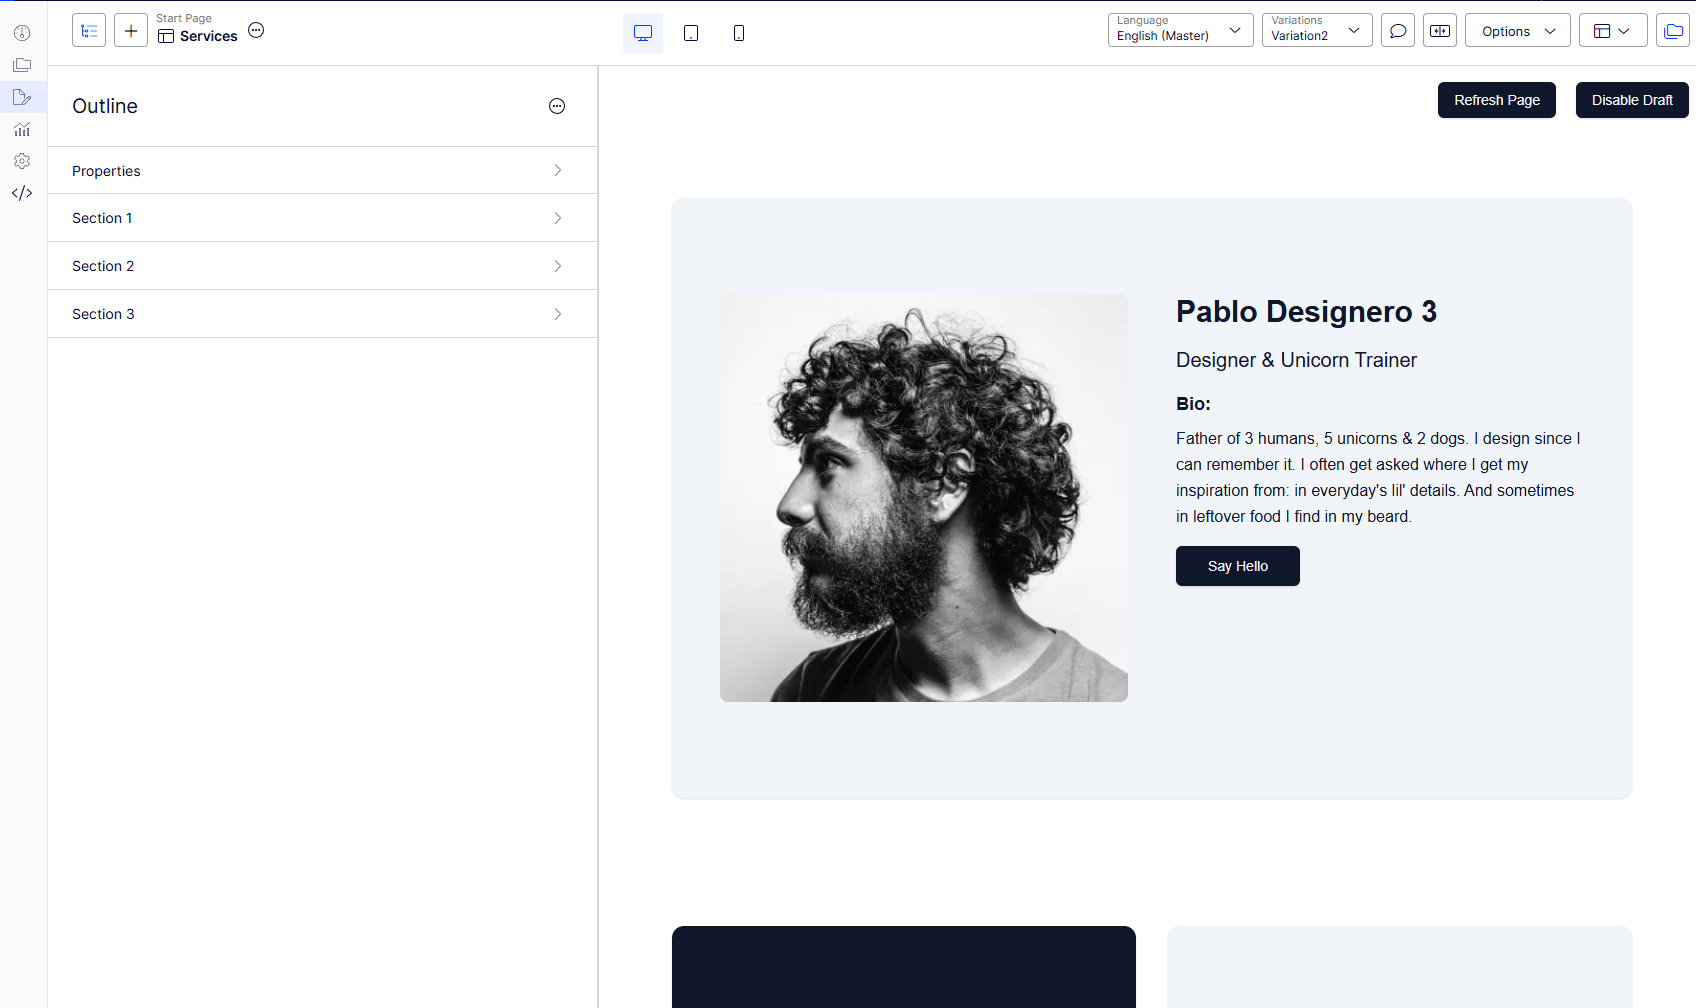The image size is (1696, 1008).
Task: Click the page template icon beside Services
Action: (166, 36)
